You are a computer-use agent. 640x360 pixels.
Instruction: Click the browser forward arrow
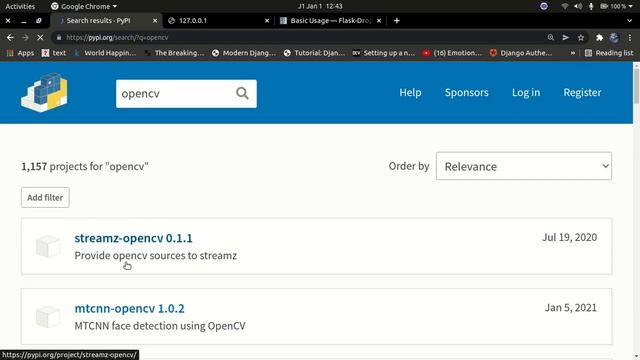click(25, 38)
